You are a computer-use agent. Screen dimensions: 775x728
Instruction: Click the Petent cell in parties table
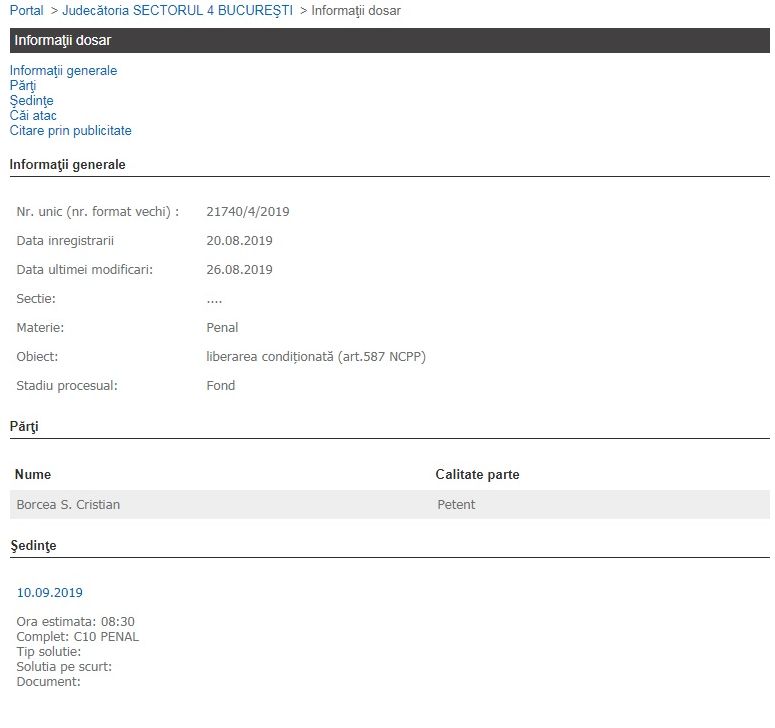tap(456, 505)
